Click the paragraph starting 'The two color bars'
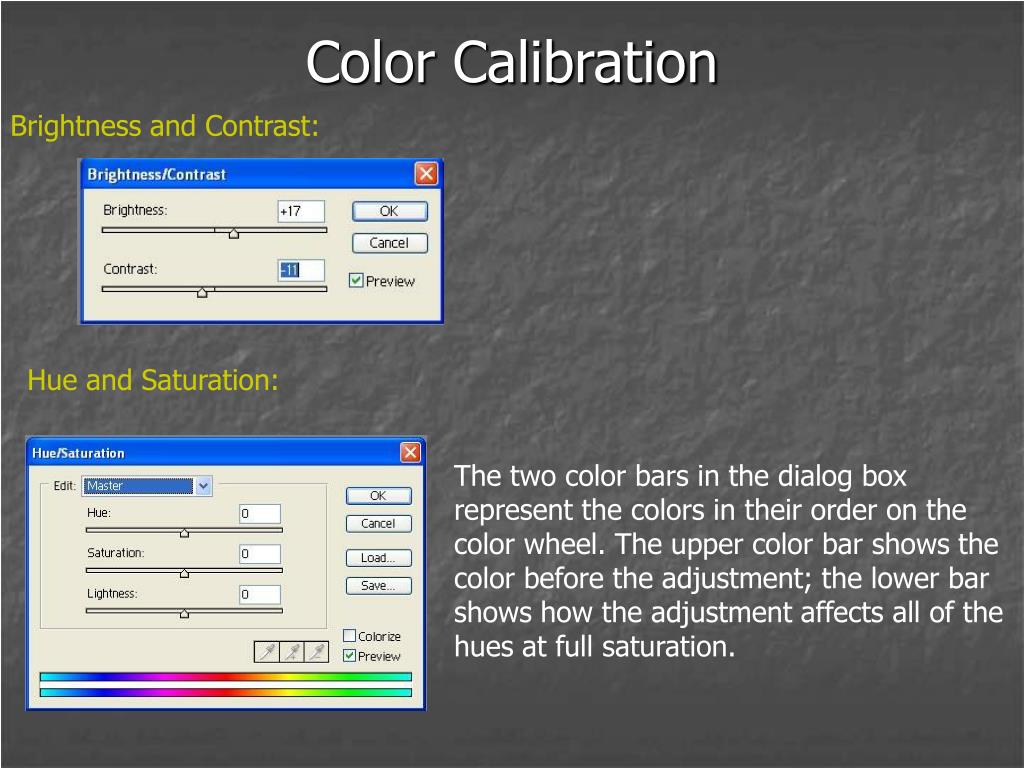The width and height of the screenshot is (1024, 768). point(728,562)
